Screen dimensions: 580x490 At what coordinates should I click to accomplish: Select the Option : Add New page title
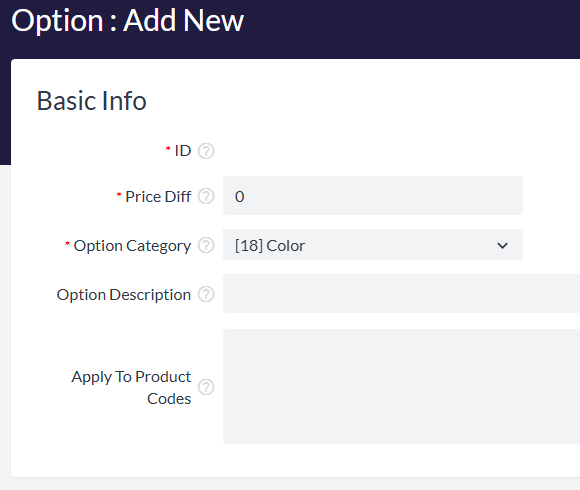pyautogui.click(x=128, y=21)
